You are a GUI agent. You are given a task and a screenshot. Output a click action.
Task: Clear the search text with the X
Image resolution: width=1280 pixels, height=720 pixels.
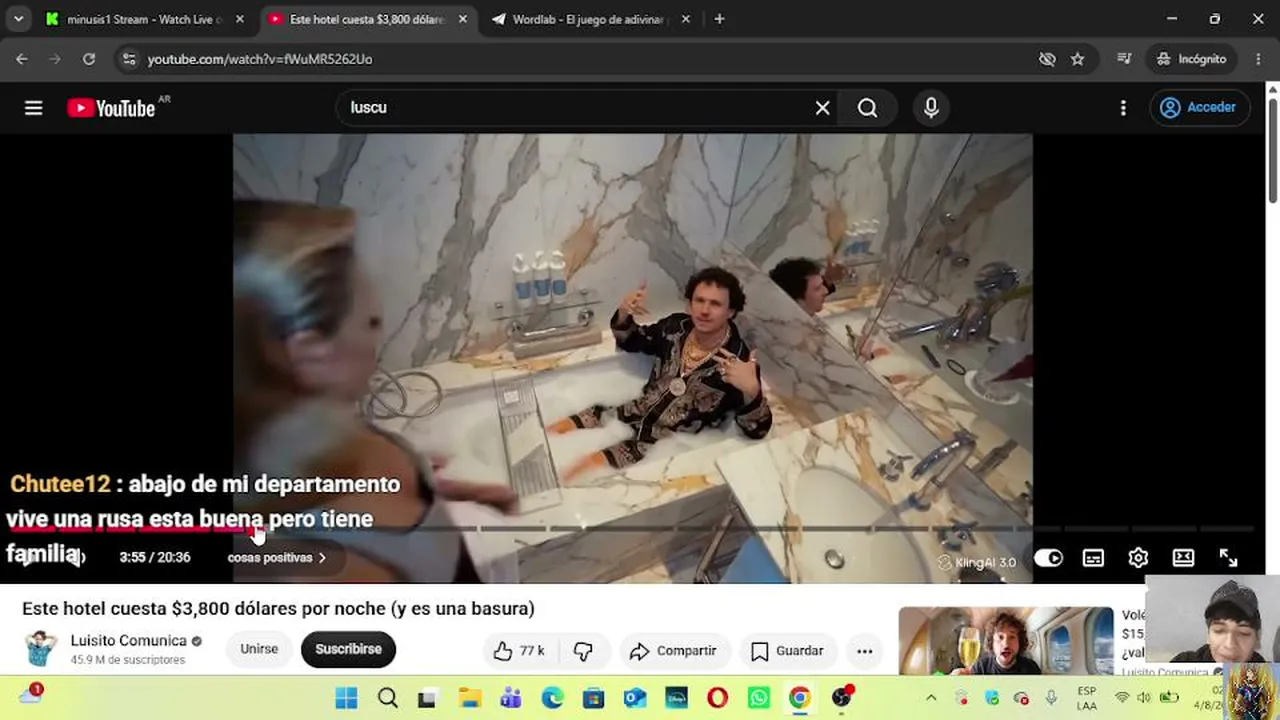pos(822,108)
